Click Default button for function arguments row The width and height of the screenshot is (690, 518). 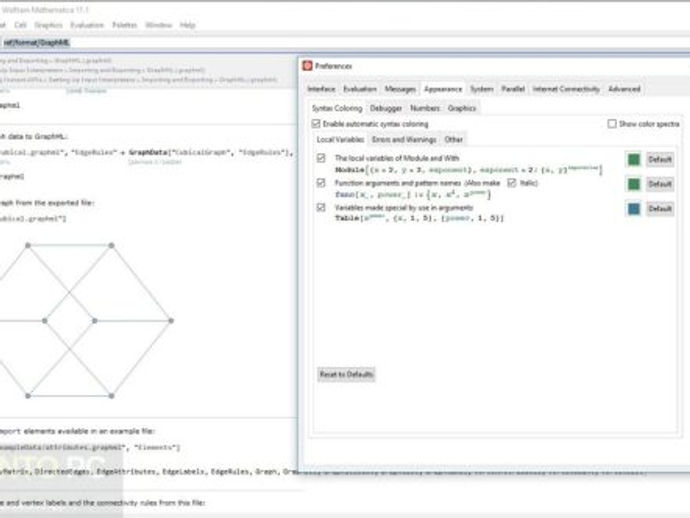(x=660, y=184)
